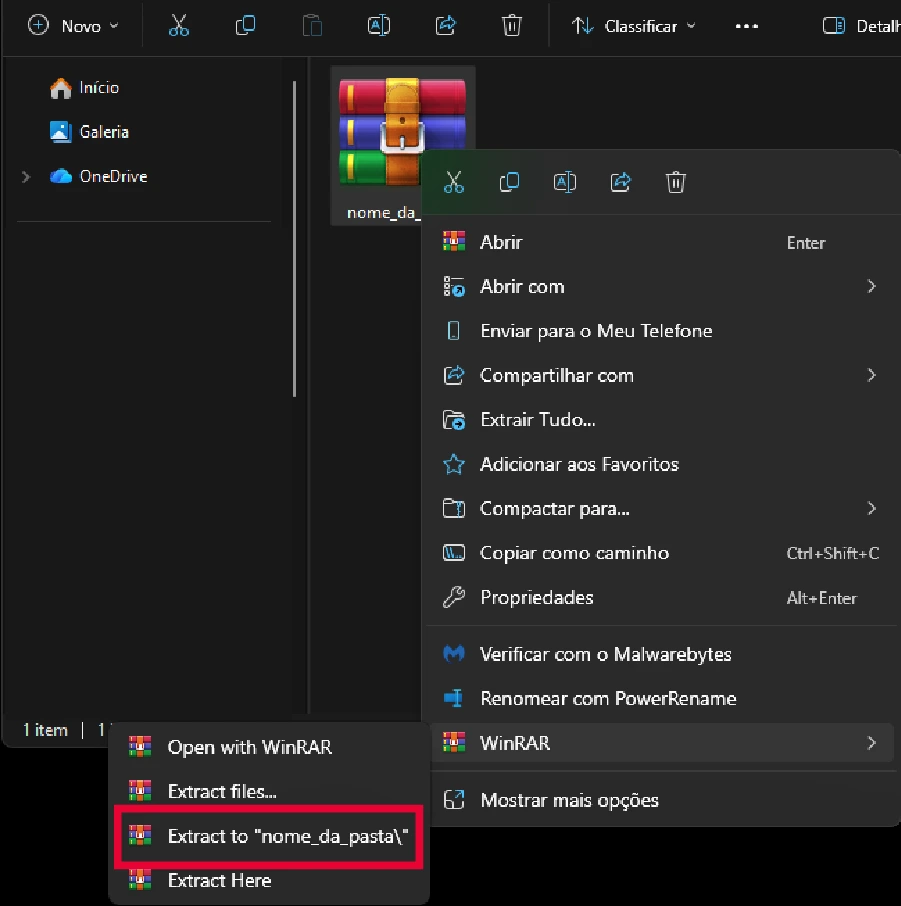Screen dimensions: 901x906
Task: Go to Galeria in the sidebar
Action: coord(104,132)
